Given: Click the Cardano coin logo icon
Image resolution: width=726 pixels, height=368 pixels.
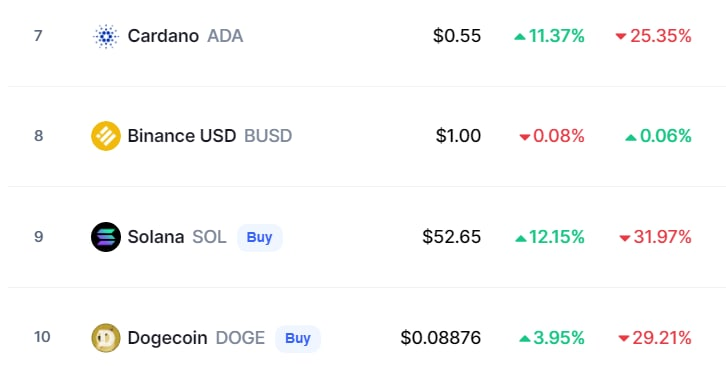Looking at the screenshot, I should [x=106, y=36].
